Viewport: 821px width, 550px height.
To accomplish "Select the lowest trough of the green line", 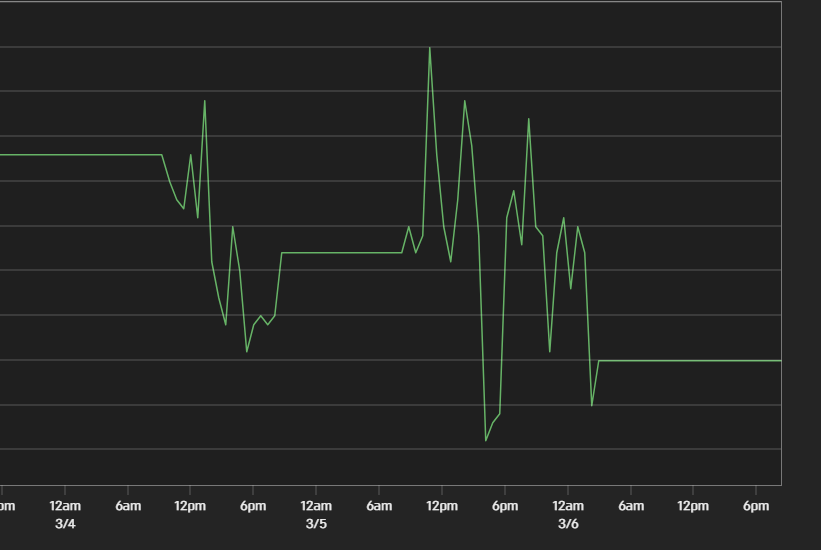I will pos(486,440).
